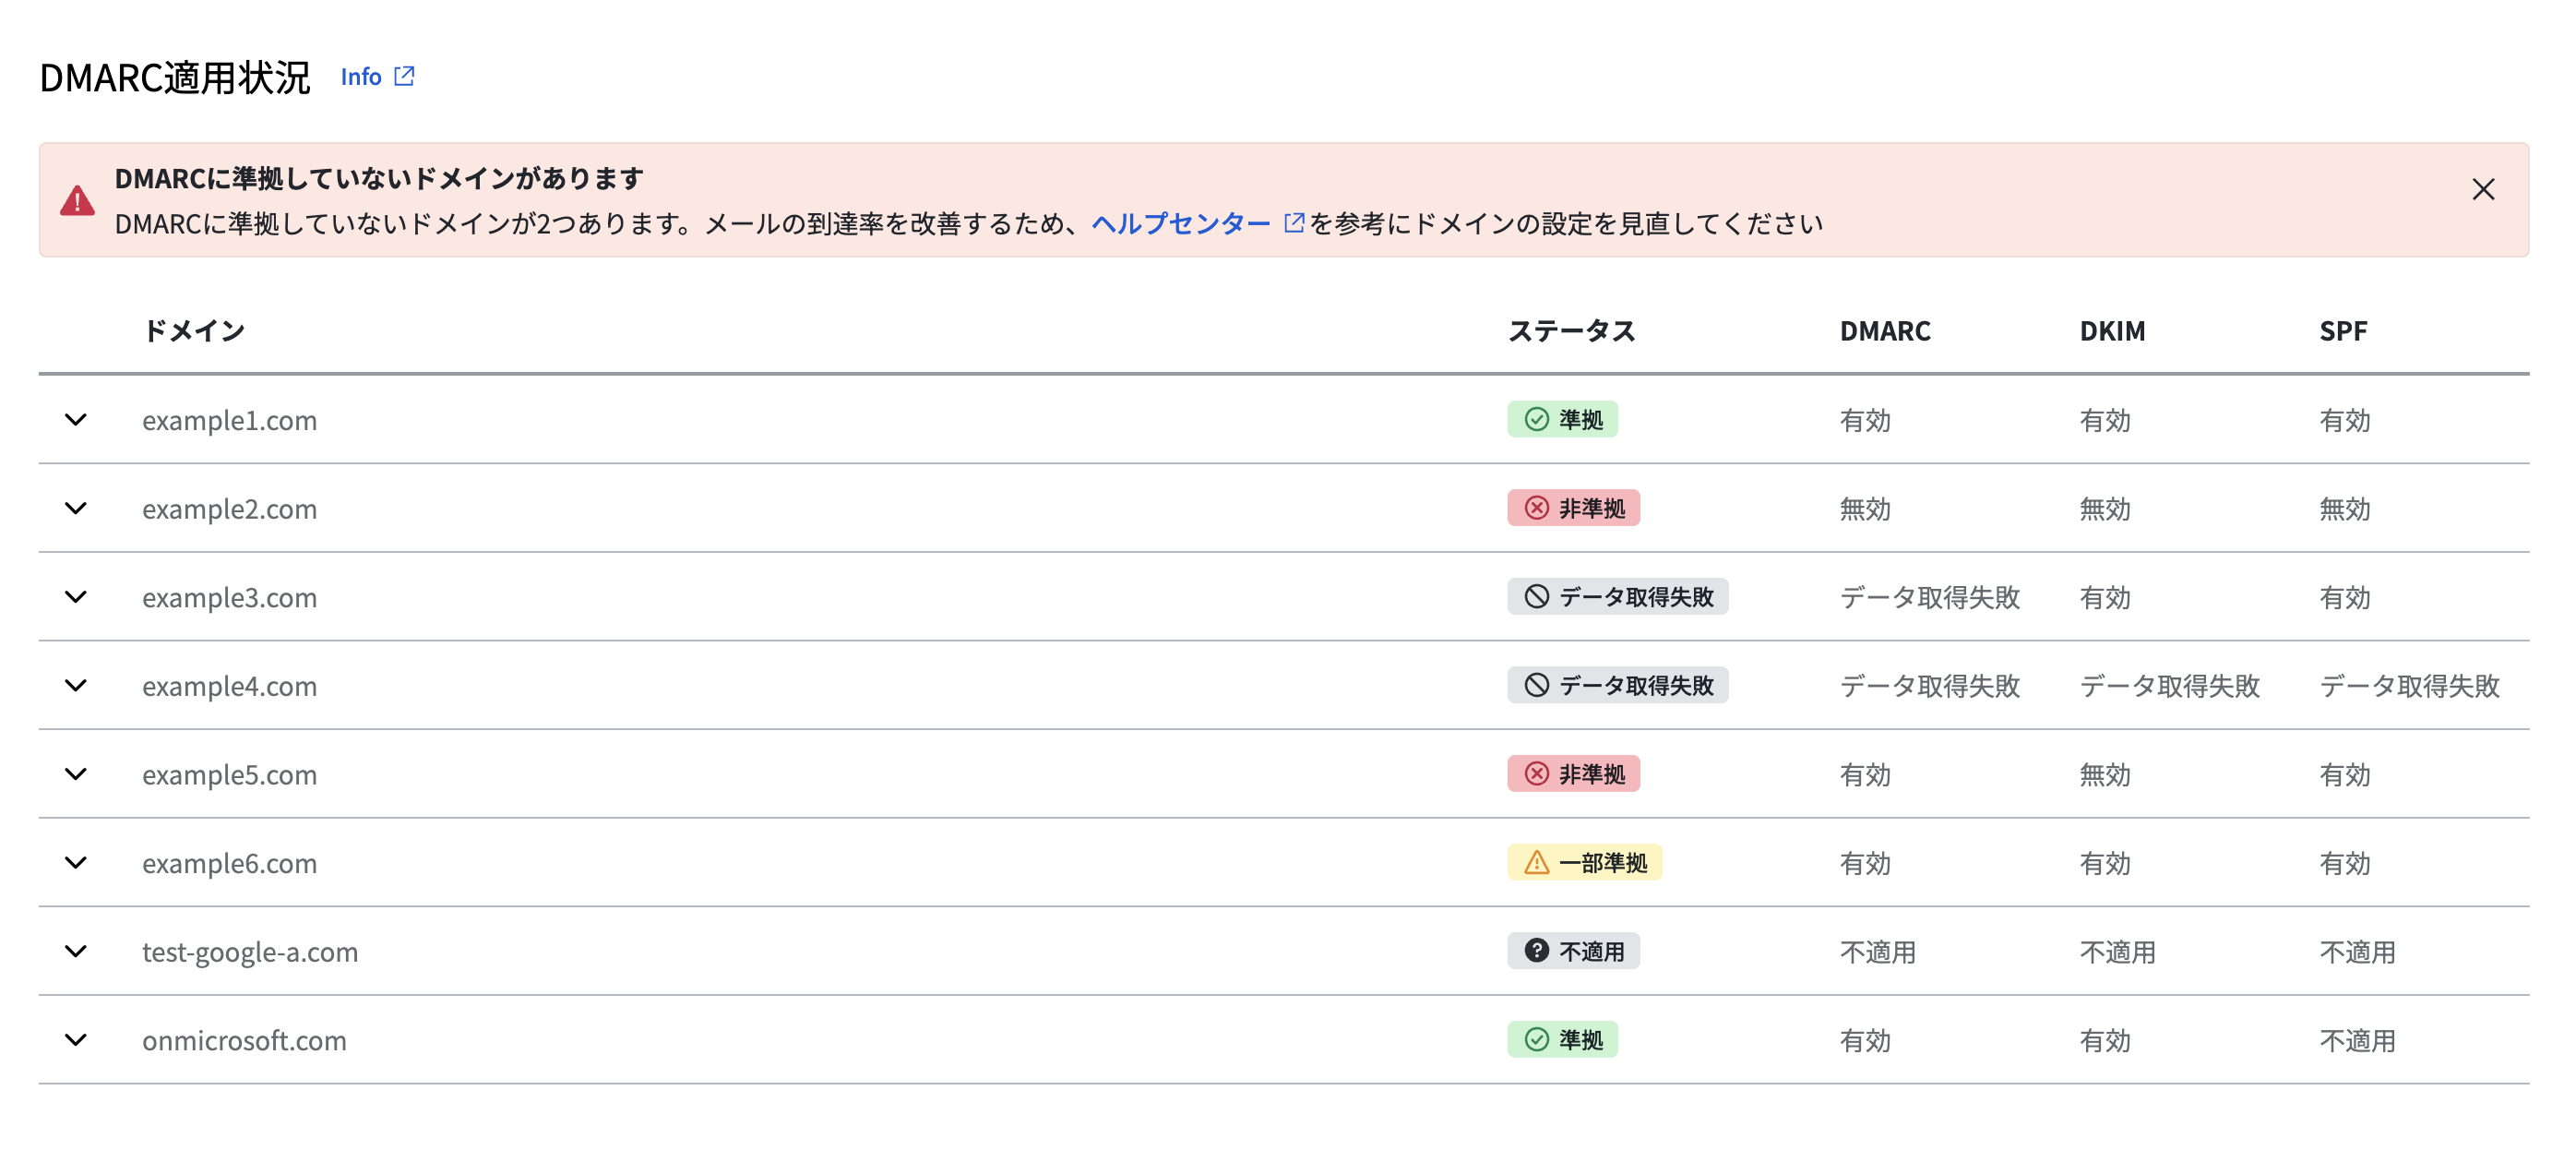The height and width of the screenshot is (1174, 2576).
Task: Expand the example1.com row
Action: click(x=76, y=420)
